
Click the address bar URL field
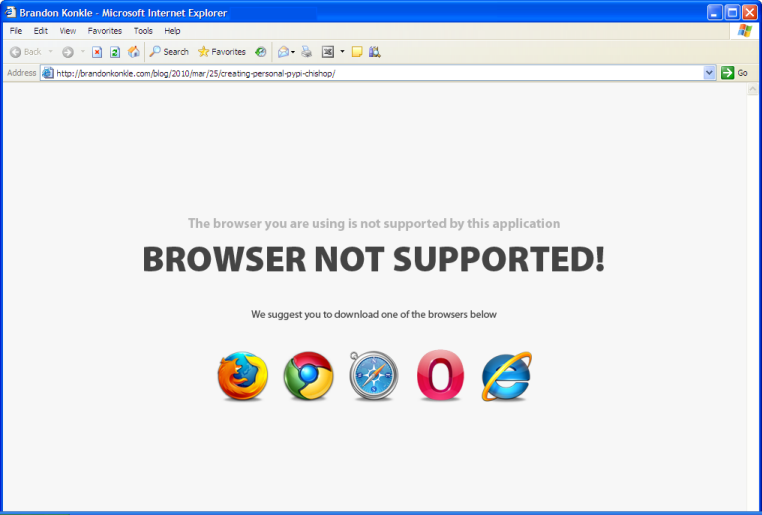tap(372, 73)
